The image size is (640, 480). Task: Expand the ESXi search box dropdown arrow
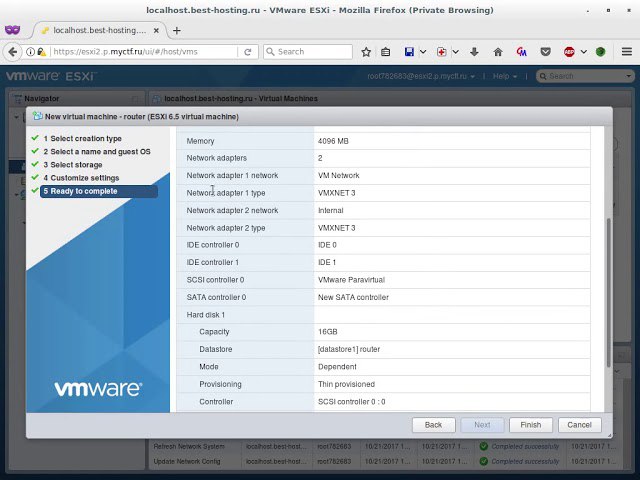tap(628, 76)
